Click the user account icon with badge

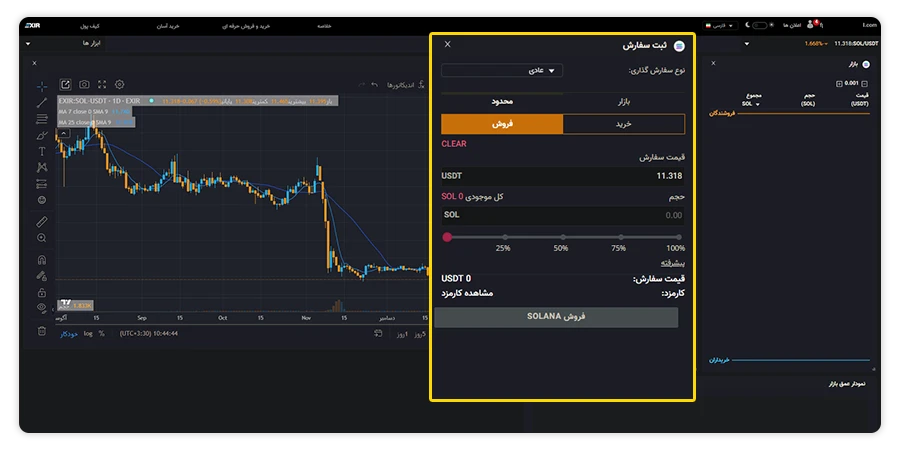tap(812, 25)
